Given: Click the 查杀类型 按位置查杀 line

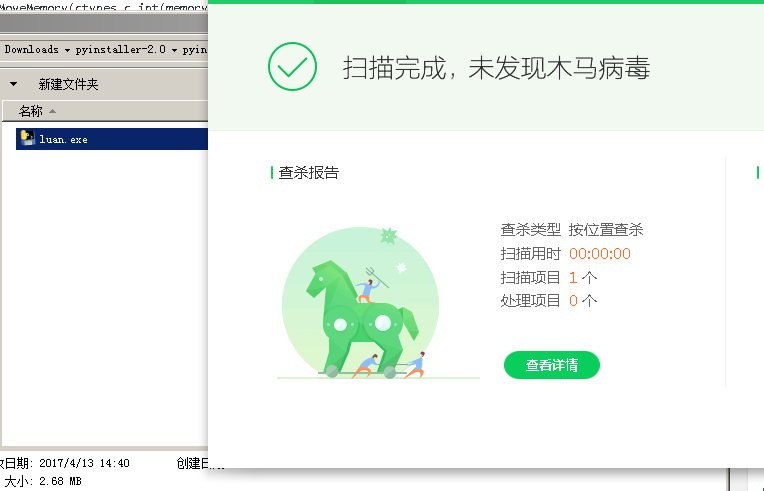Looking at the screenshot, I should [571, 229].
